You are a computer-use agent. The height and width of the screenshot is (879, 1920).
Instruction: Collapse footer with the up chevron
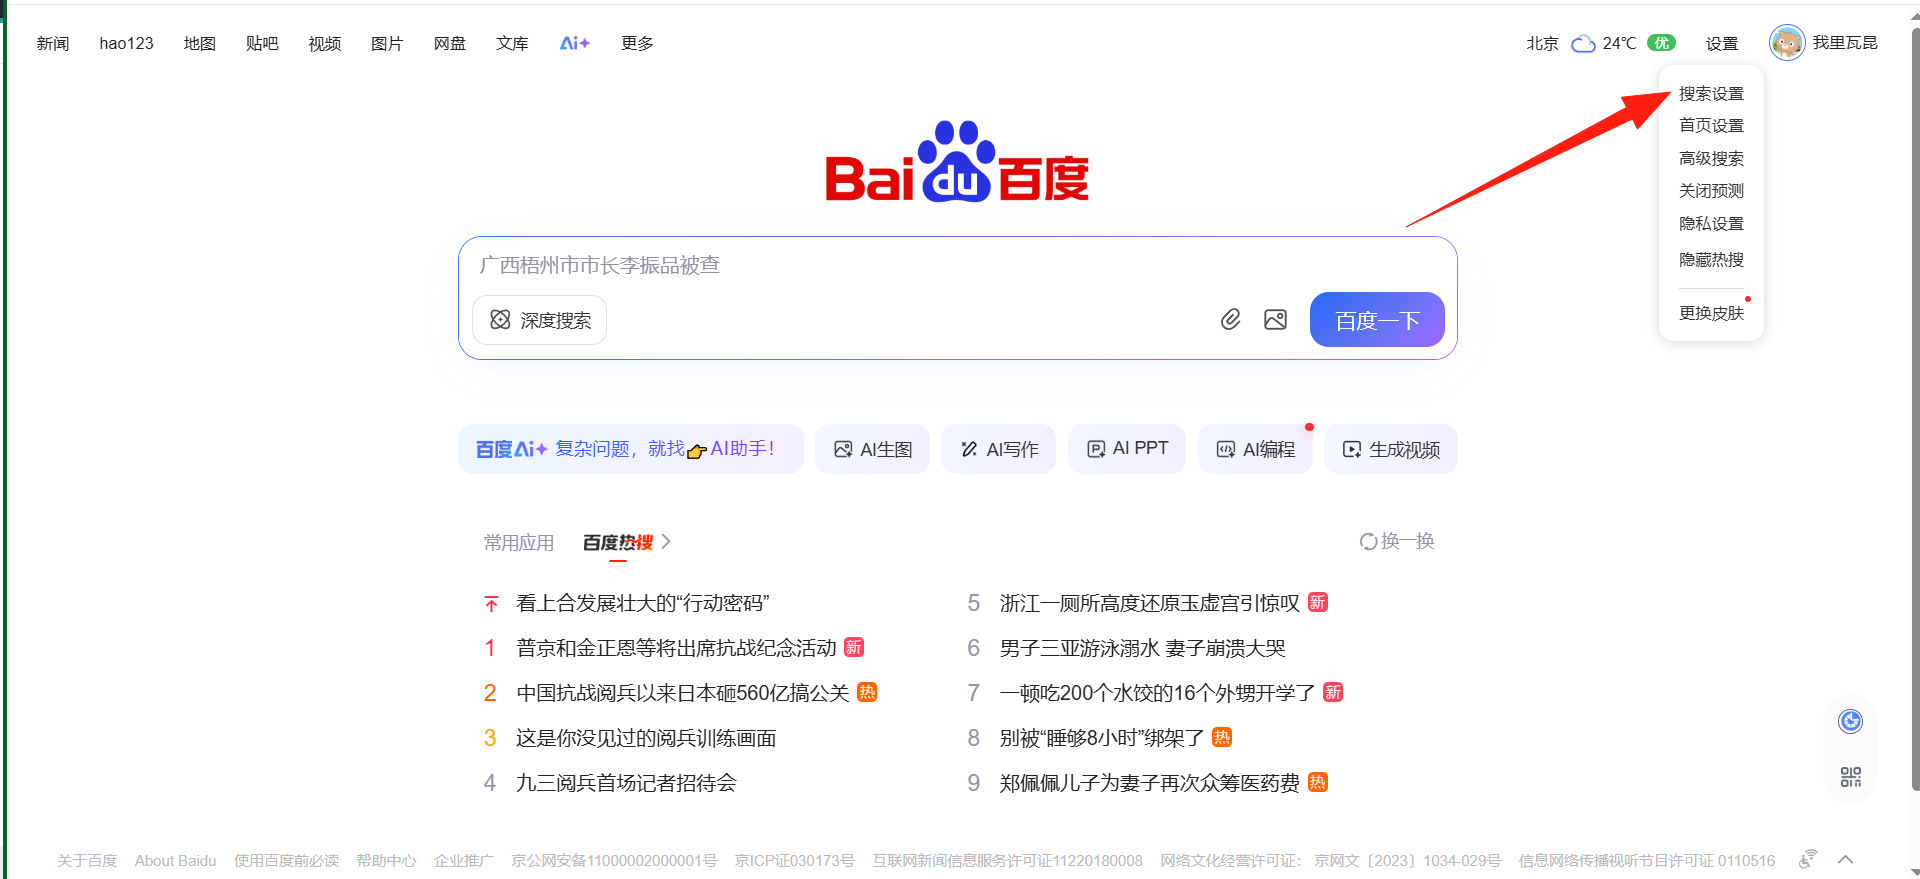click(x=1846, y=859)
